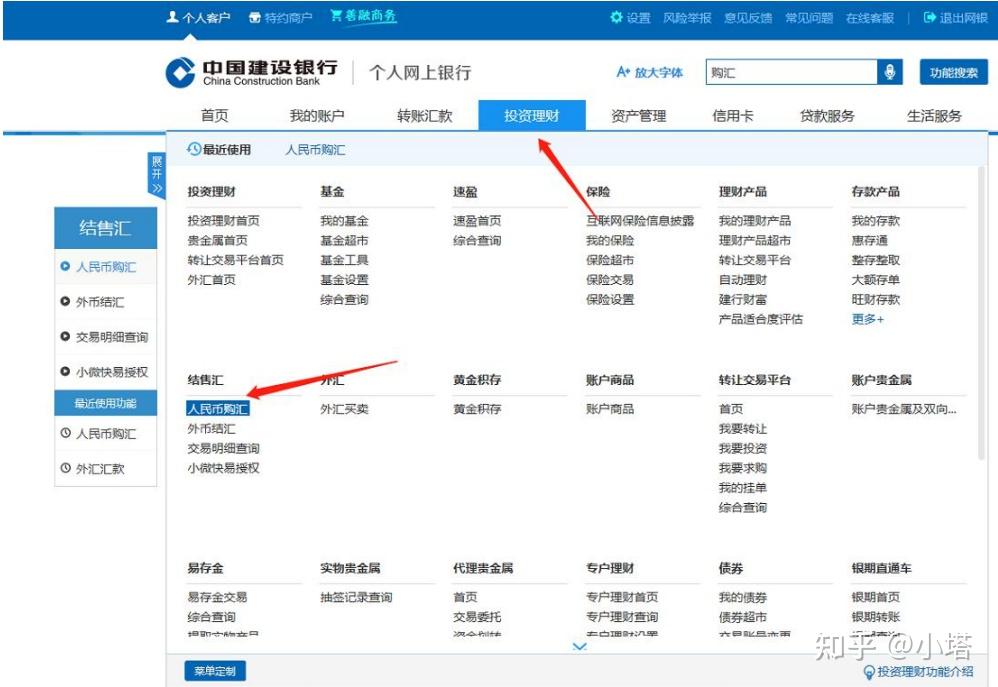Click the microphone voice search icon
This screenshot has height=687, width=998.
(890, 72)
